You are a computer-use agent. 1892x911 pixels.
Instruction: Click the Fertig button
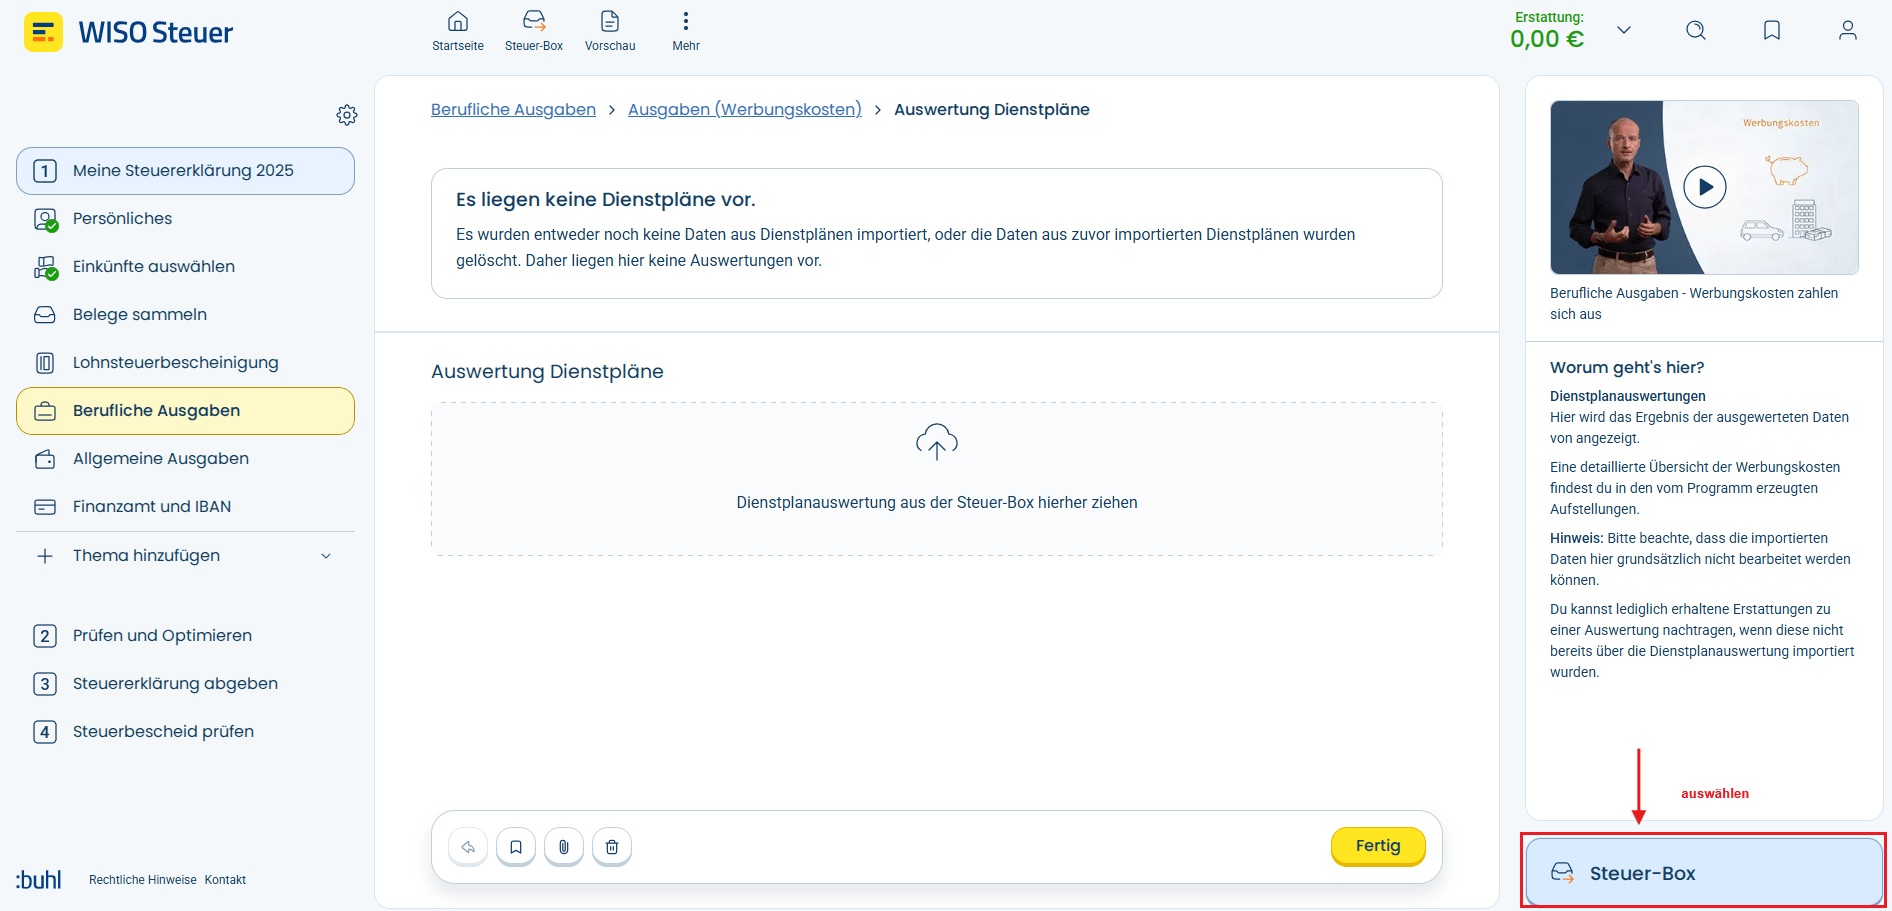pos(1378,846)
